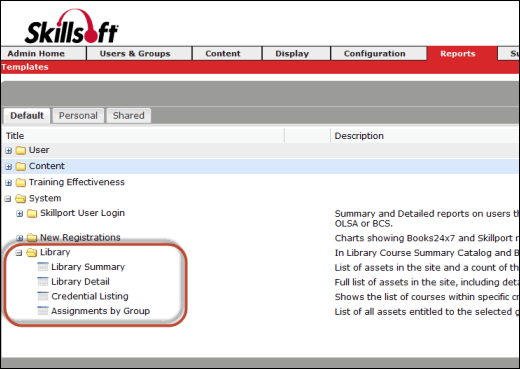
Task: Click the Assignments by Group report icon
Action: (x=43, y=311)
